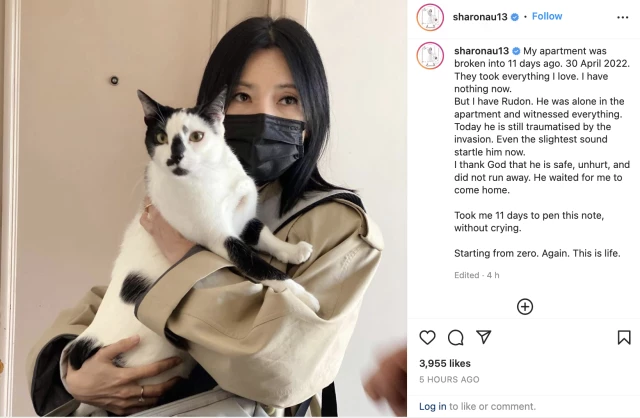Open sharonau13 profile picture in header

(430, 17)
